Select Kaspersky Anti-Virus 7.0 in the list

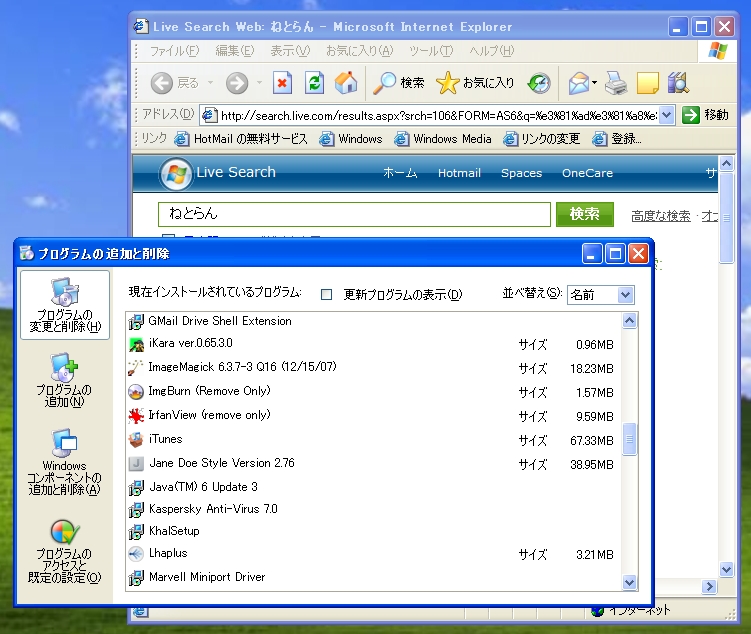tap(375, 509)
